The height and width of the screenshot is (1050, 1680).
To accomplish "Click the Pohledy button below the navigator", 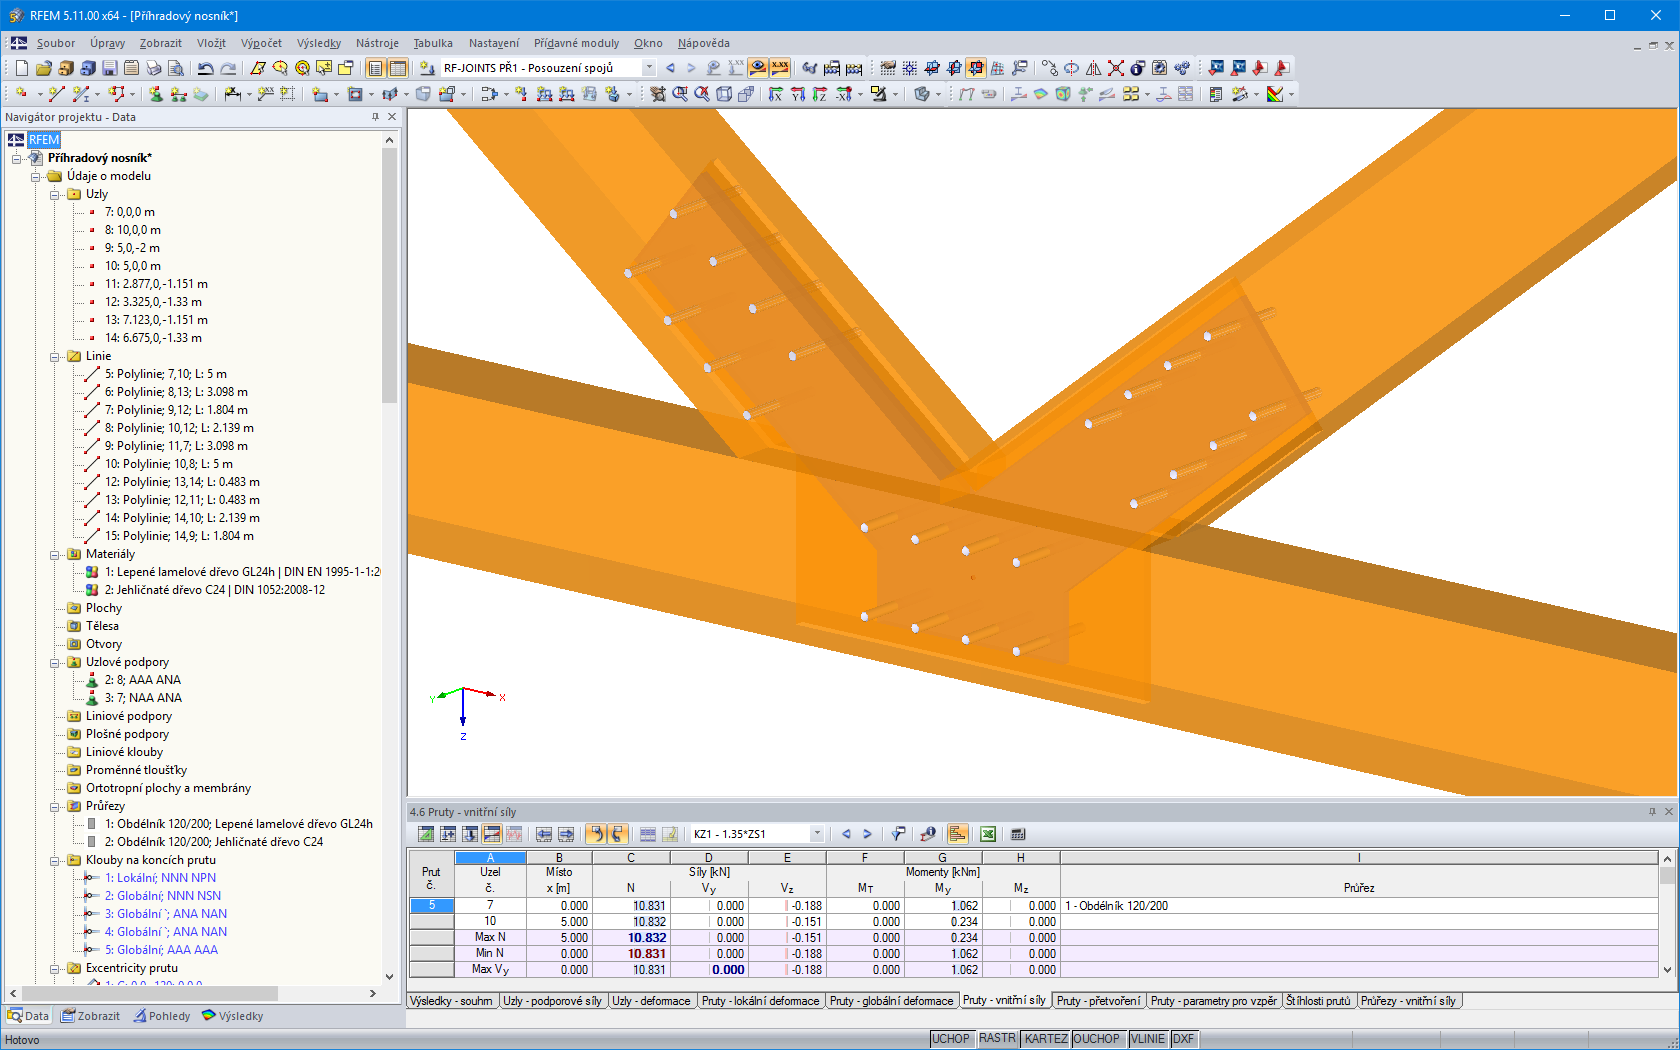I will tap(164, 1015).
